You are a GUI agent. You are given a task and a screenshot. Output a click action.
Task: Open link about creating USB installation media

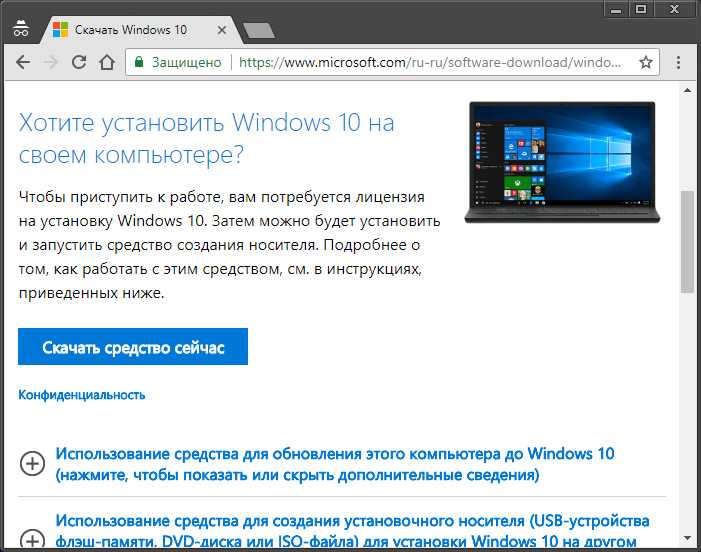tap(352, 531)
